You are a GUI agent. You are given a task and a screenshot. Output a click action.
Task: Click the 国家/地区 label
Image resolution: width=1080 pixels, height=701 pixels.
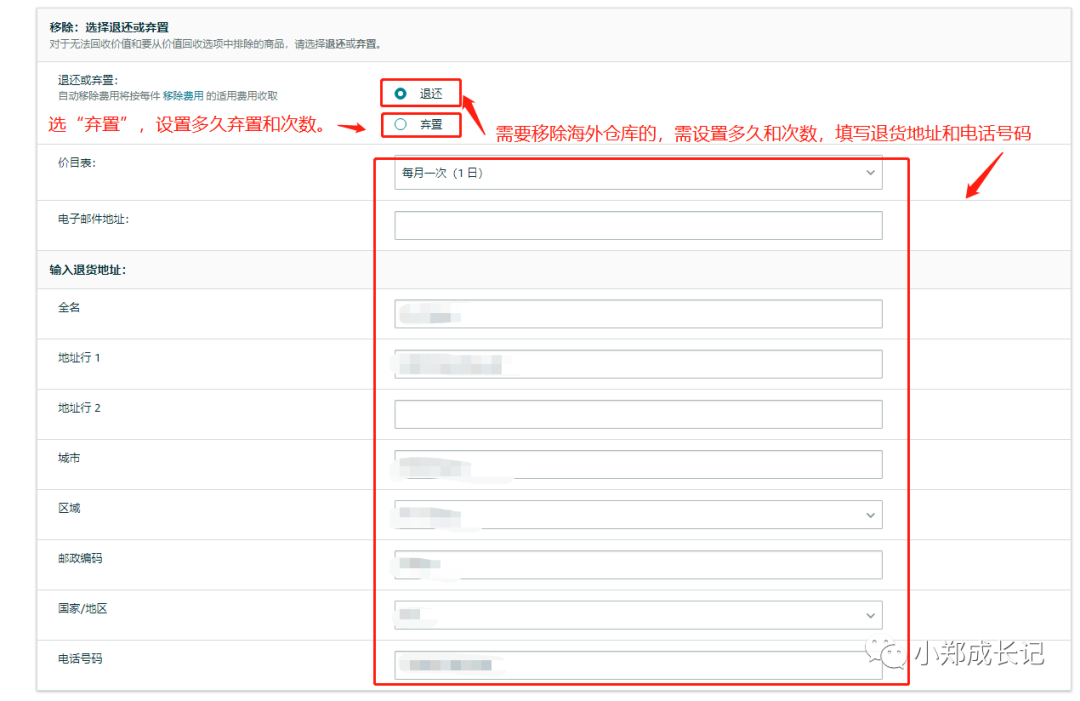point(83,609)
